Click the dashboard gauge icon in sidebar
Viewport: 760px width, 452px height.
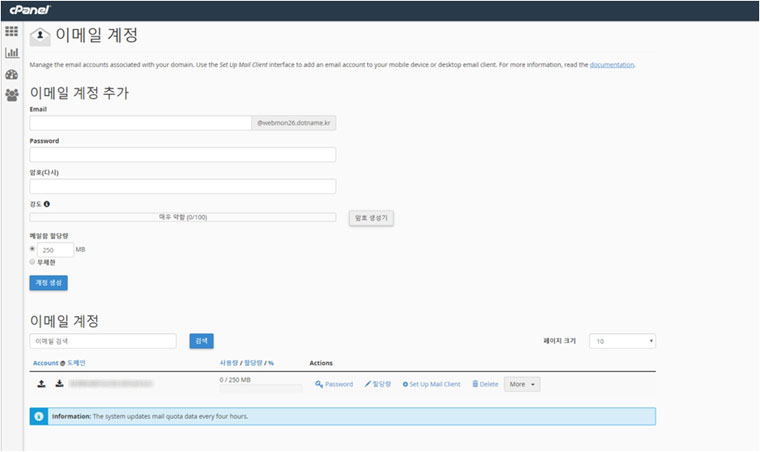pos(12,74)
